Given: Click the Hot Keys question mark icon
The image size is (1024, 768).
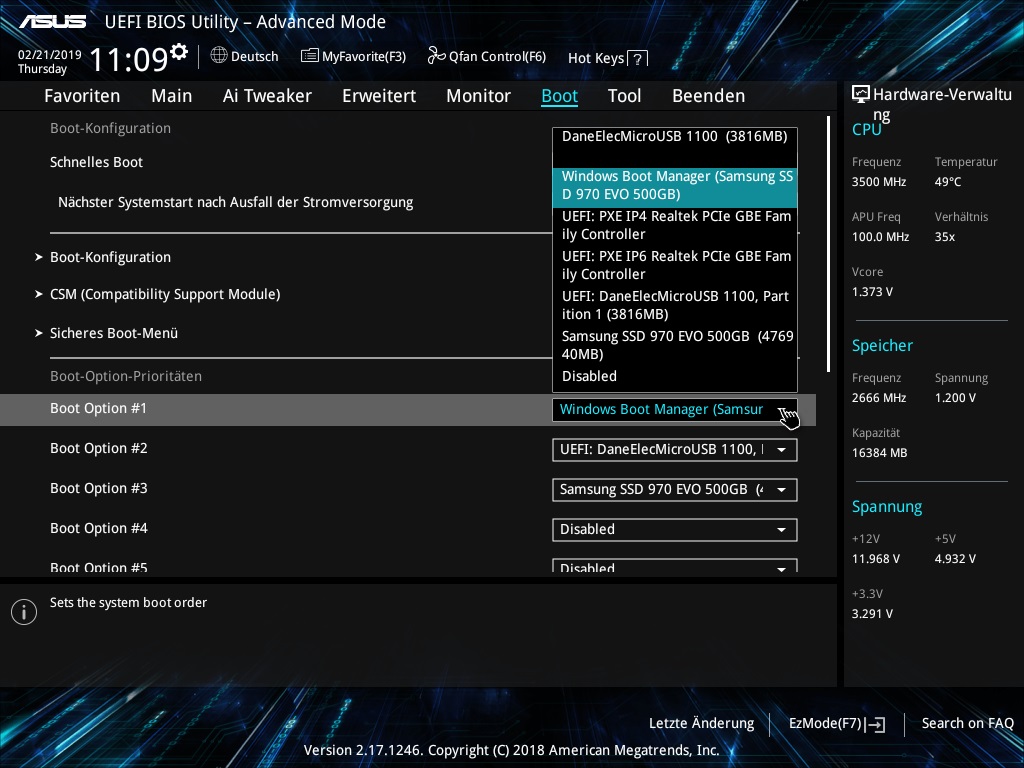Looking at the screenshot, I should [637, 59].
